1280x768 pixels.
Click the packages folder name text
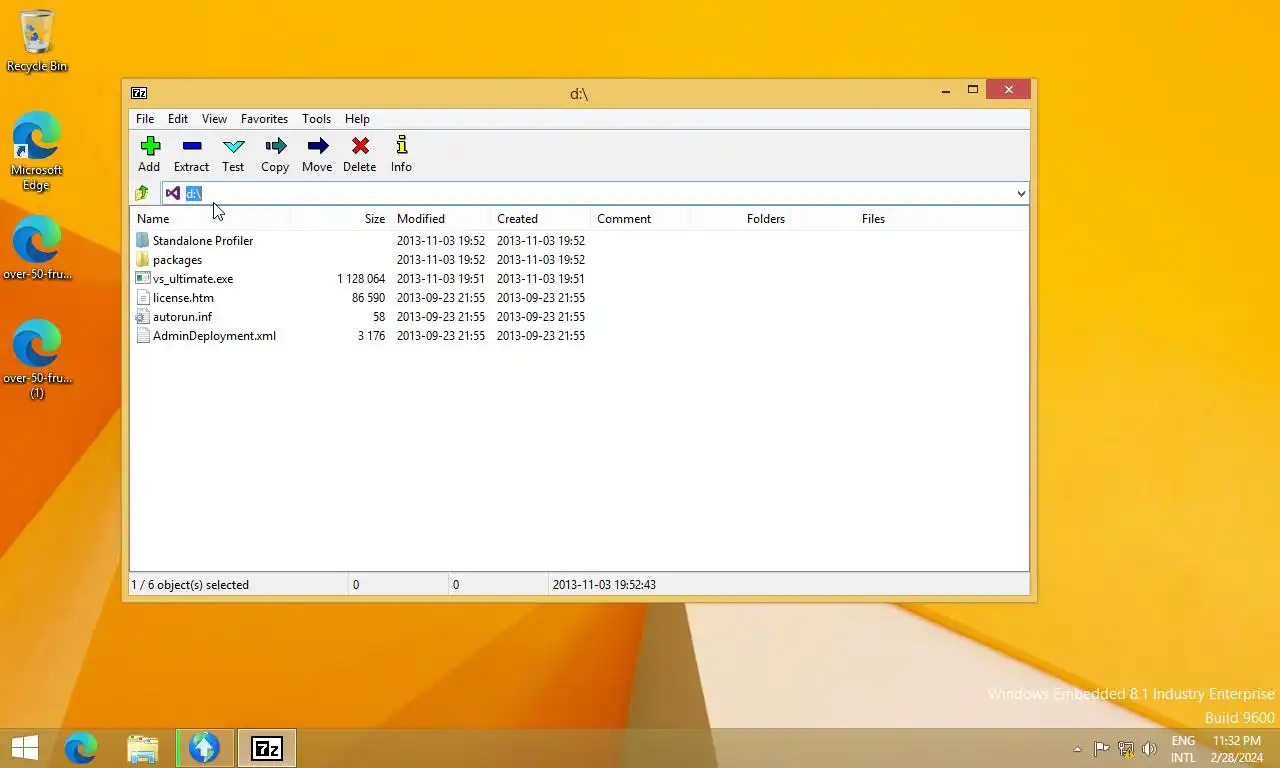coord(177,260)
